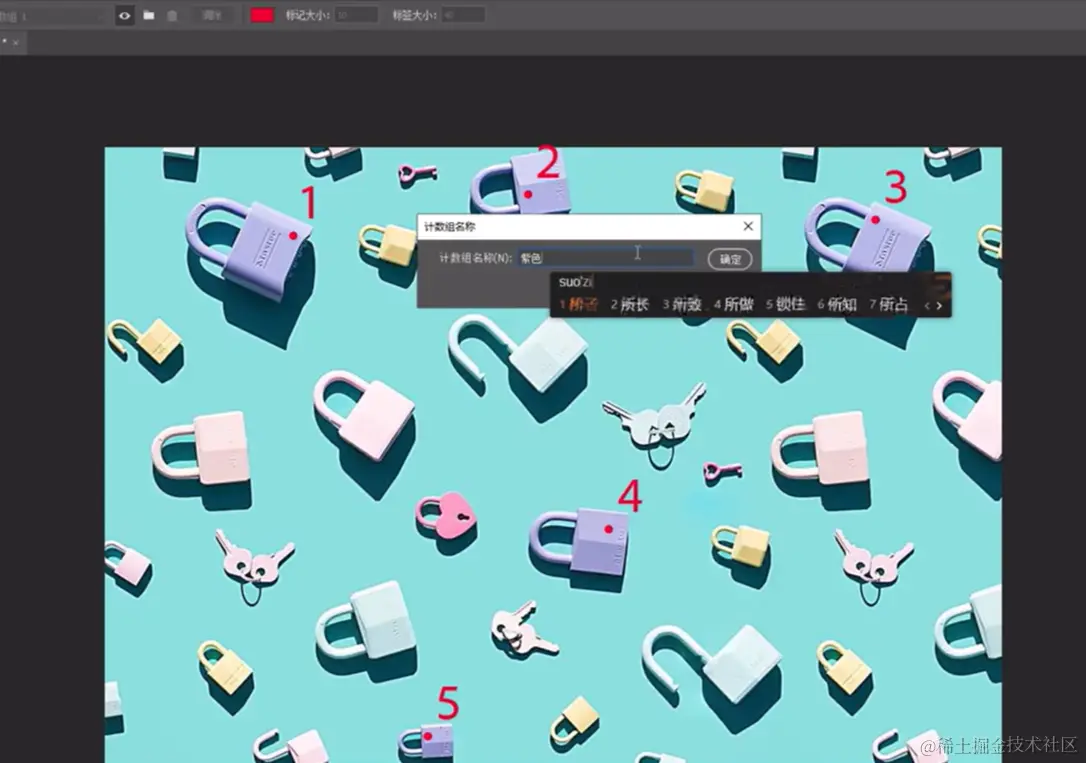Toggle count group visibility eye icon

click(x=124, y=15)
